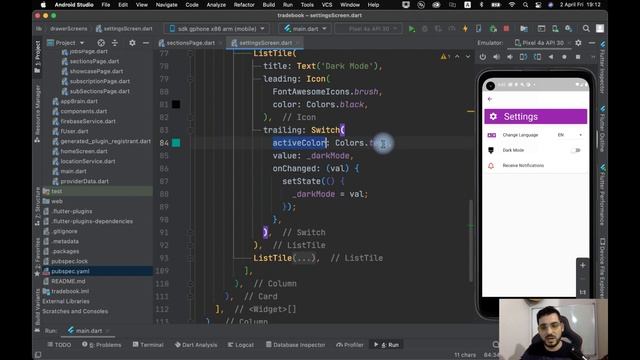Expand the folded ListTile(...) code

pos(304,258)
